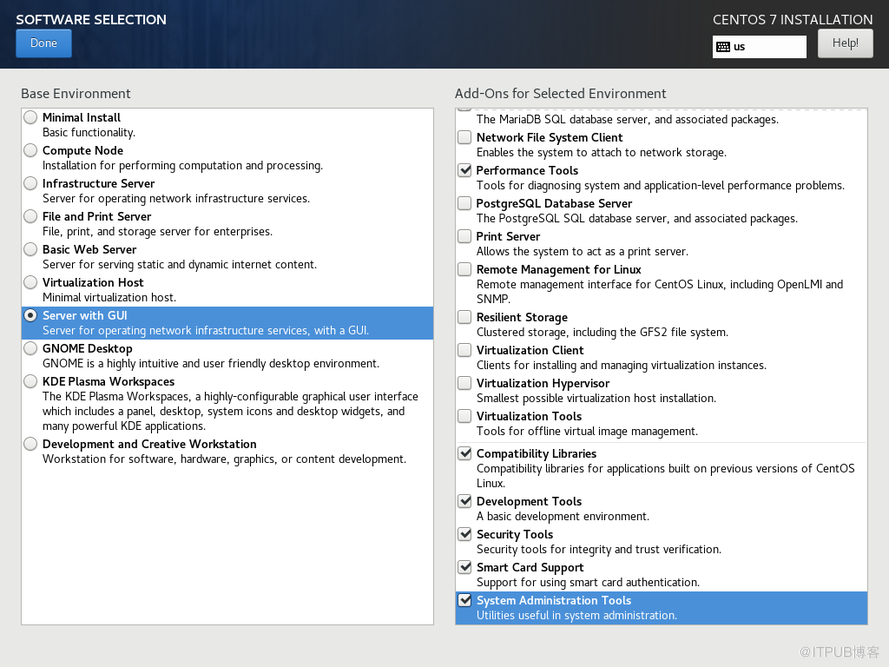Viewport: 889px width, 667px height.
Task: Uncheck Development Tools add-on
Action: (465, 502)
